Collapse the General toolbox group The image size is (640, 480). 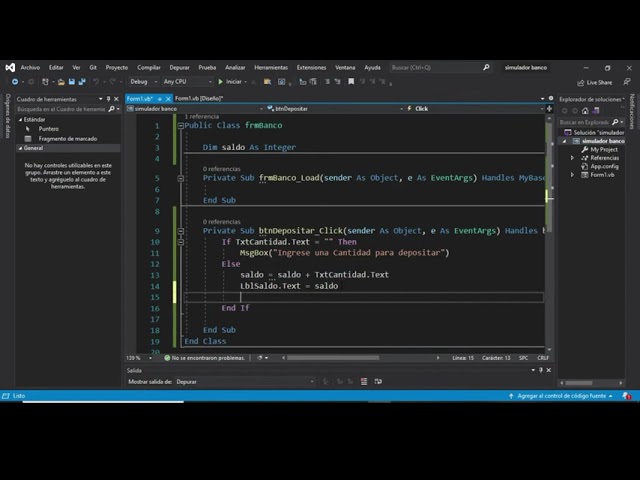coord(20,148)
